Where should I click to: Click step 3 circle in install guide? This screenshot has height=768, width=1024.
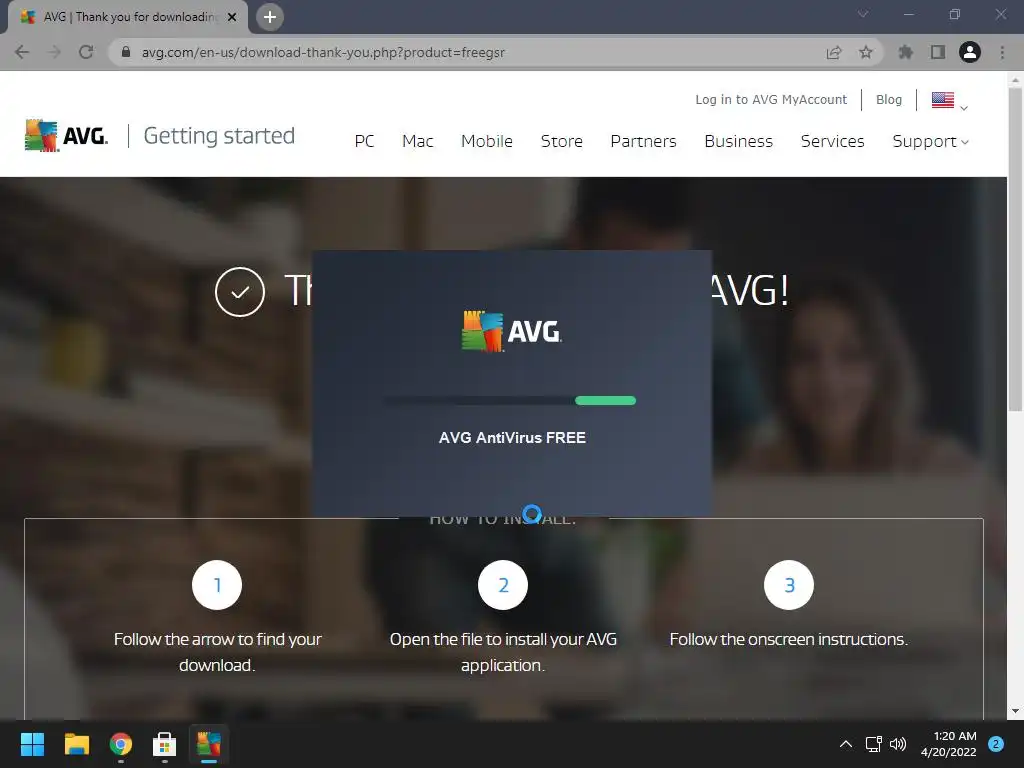(x=789, y=584)
